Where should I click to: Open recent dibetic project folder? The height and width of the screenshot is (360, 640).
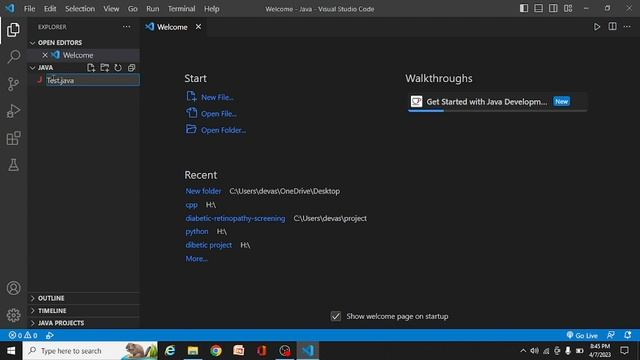tap(209, 245)
